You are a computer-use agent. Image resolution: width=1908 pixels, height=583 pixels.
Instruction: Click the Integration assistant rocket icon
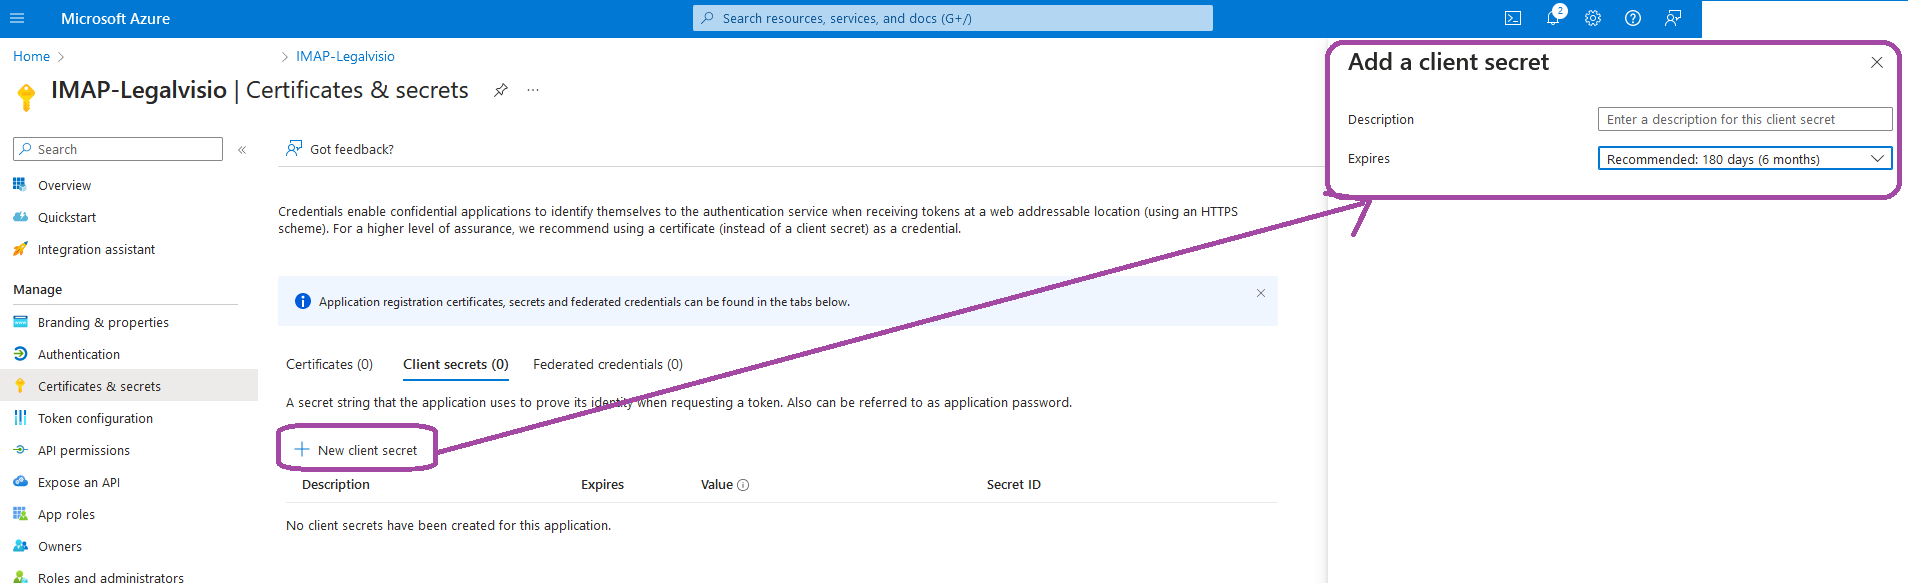click(20, 249)
